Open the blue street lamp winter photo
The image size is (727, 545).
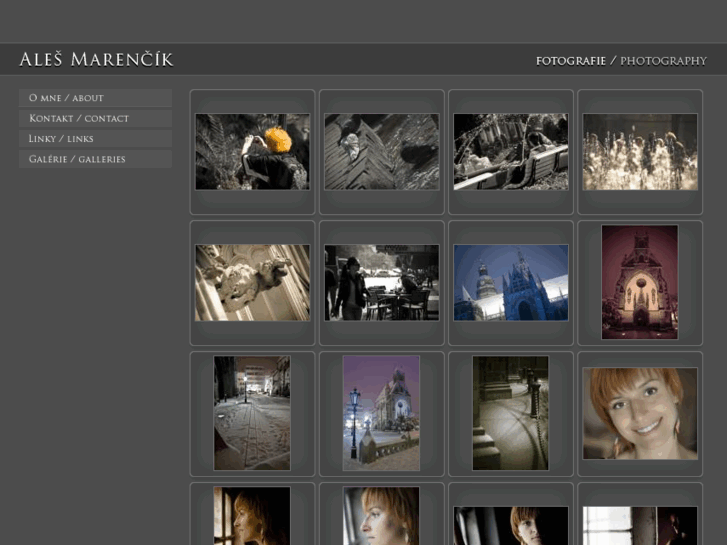pos(381,413)
